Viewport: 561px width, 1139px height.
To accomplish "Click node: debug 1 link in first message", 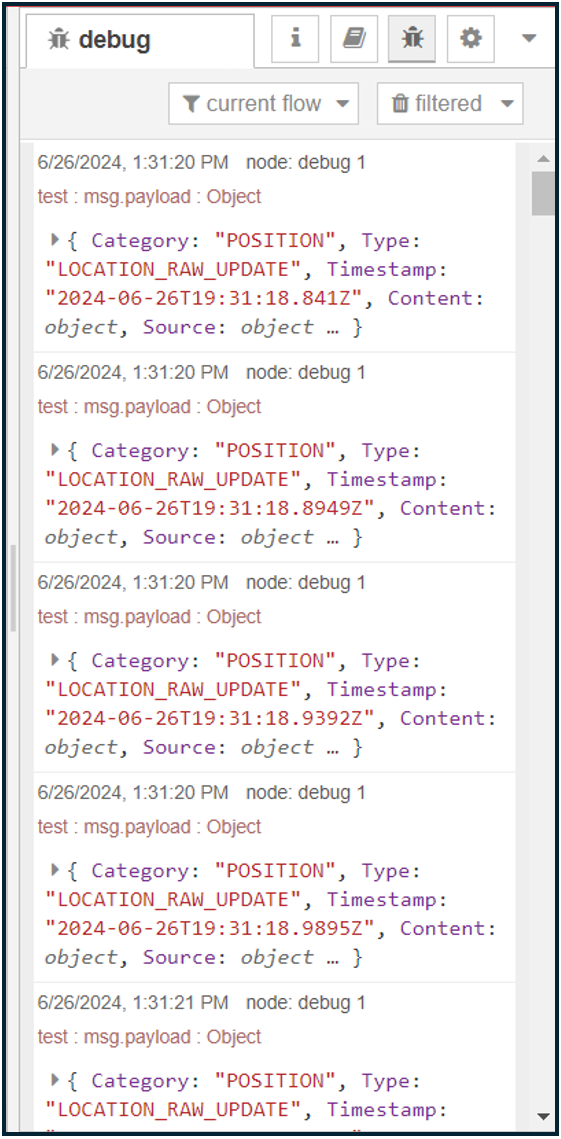I will (x=306, y=163).
